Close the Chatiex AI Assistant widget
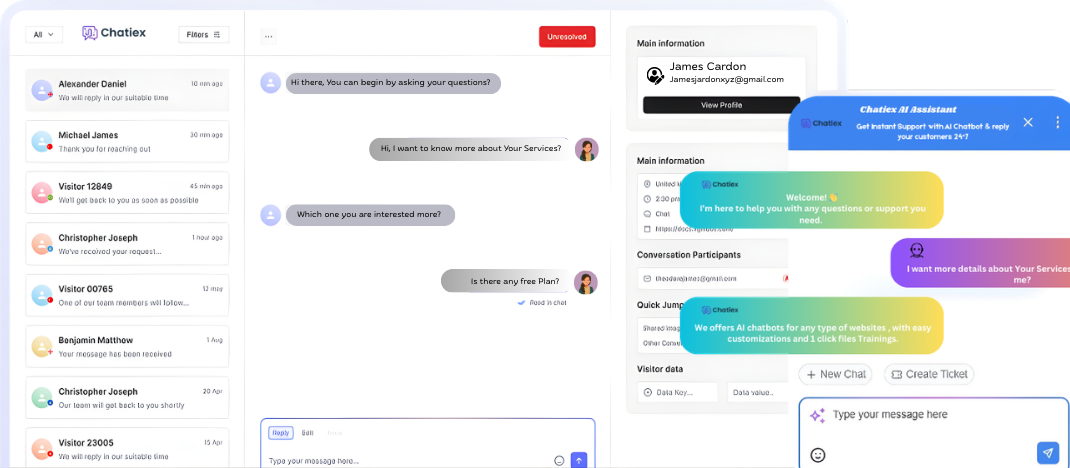Image resolution: width=1070 pixels, height=468 pixels. [1028, 122]
